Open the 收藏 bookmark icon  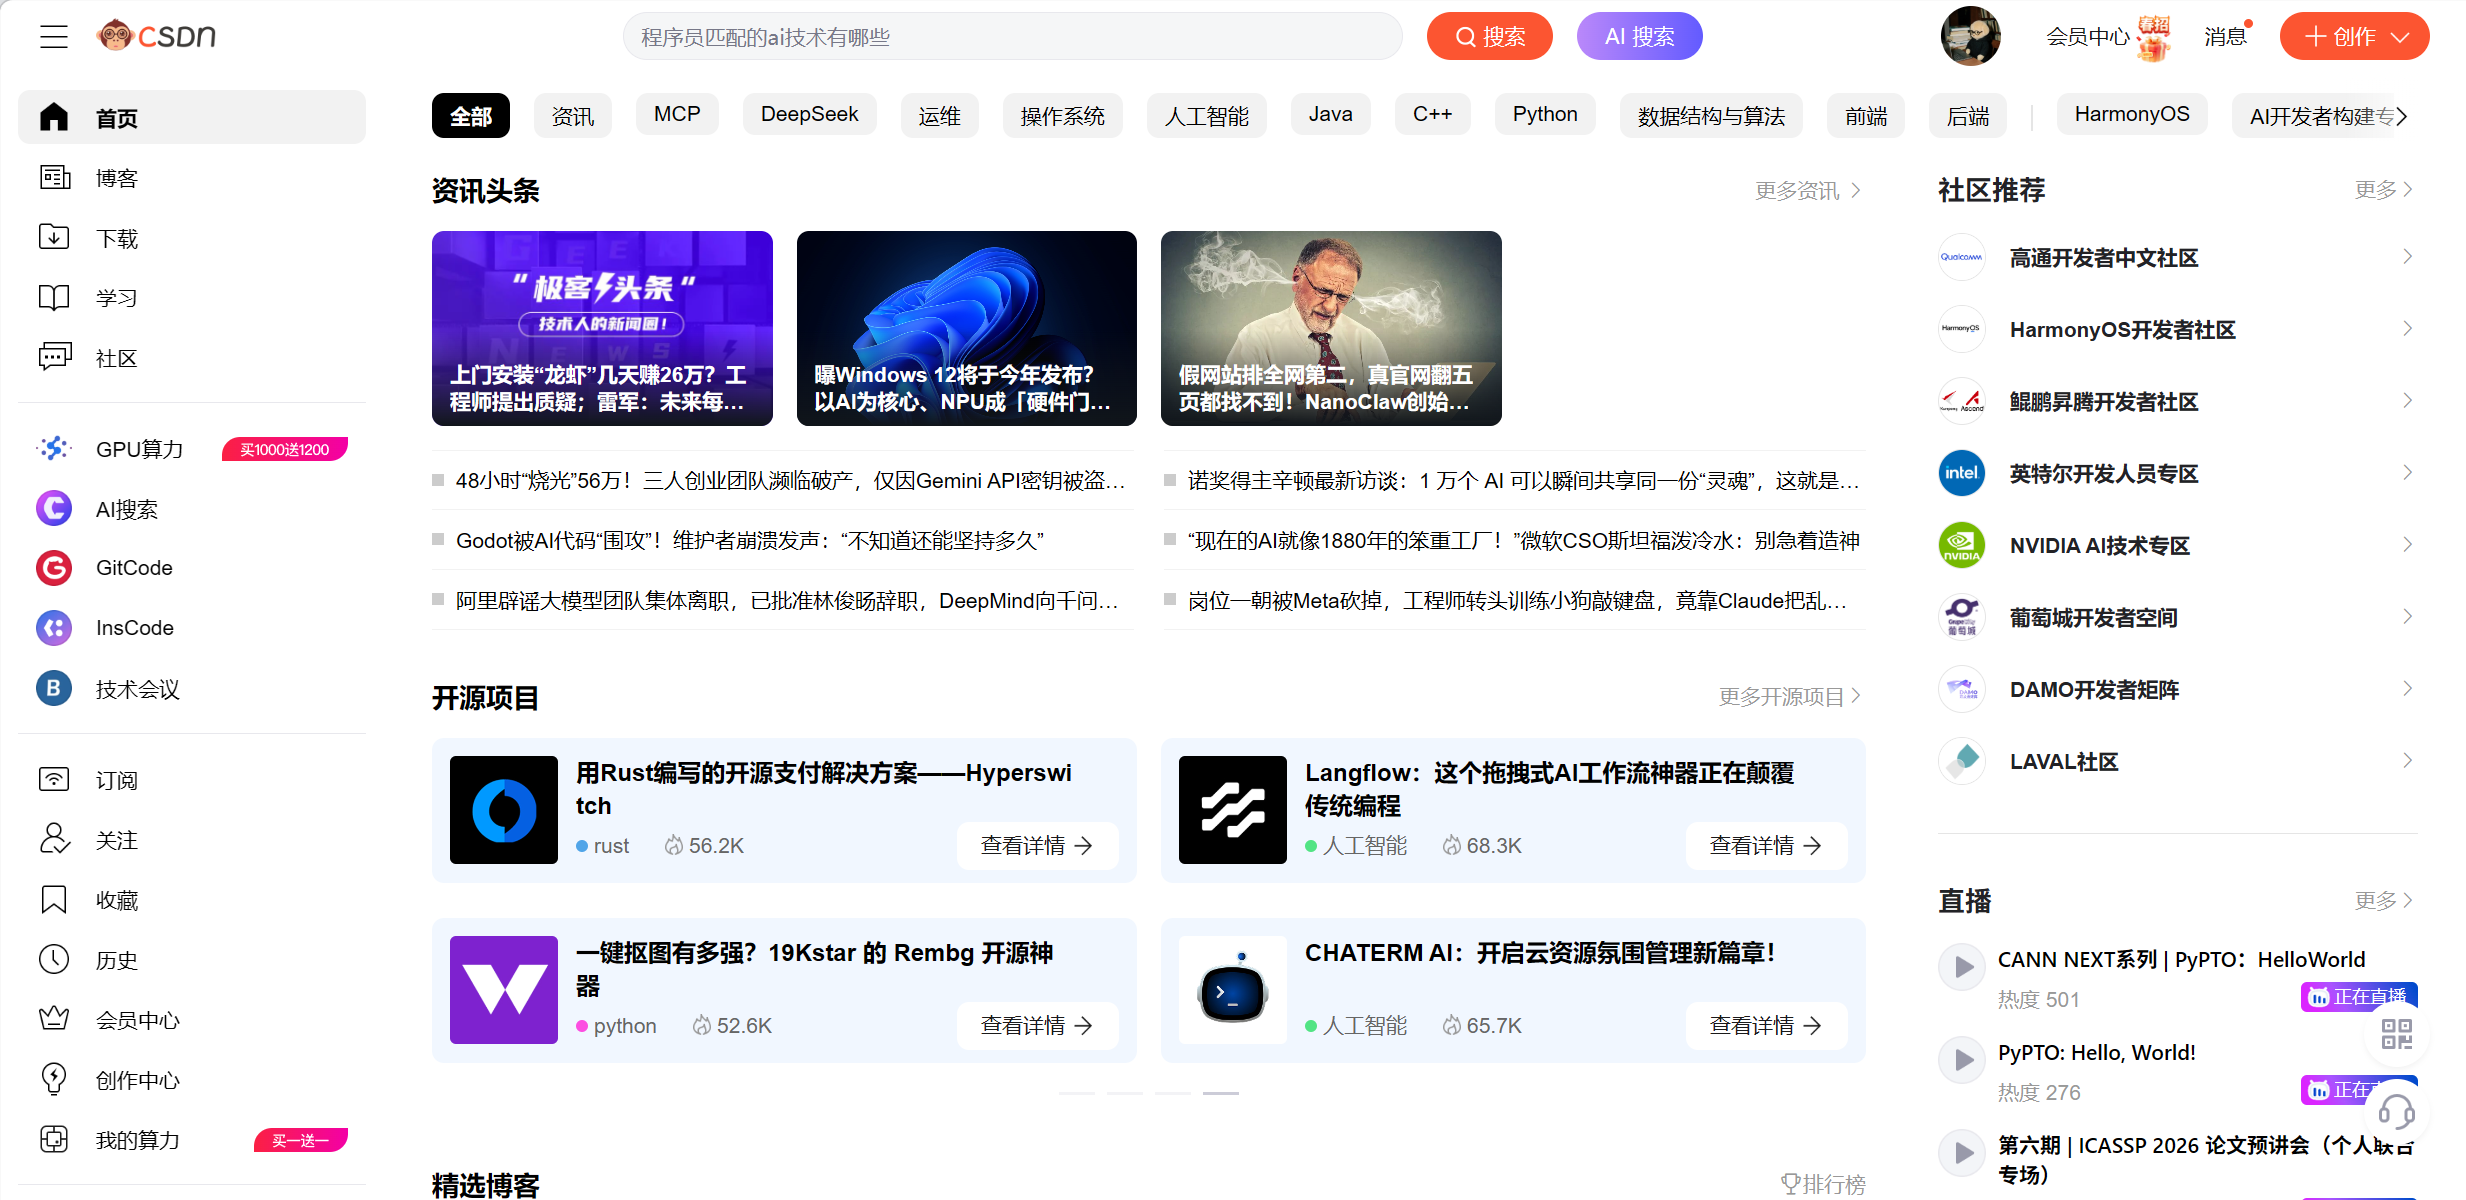(54, 900)
